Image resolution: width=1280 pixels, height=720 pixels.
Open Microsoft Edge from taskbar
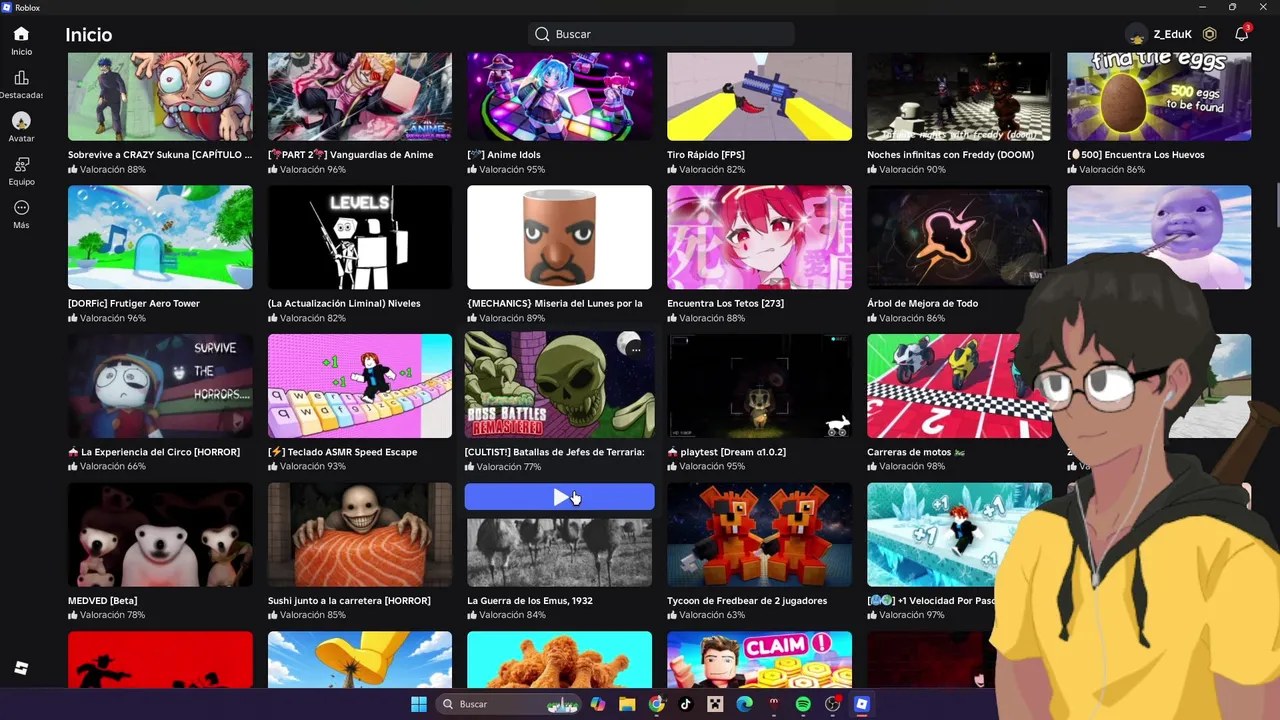pos(744,704)
